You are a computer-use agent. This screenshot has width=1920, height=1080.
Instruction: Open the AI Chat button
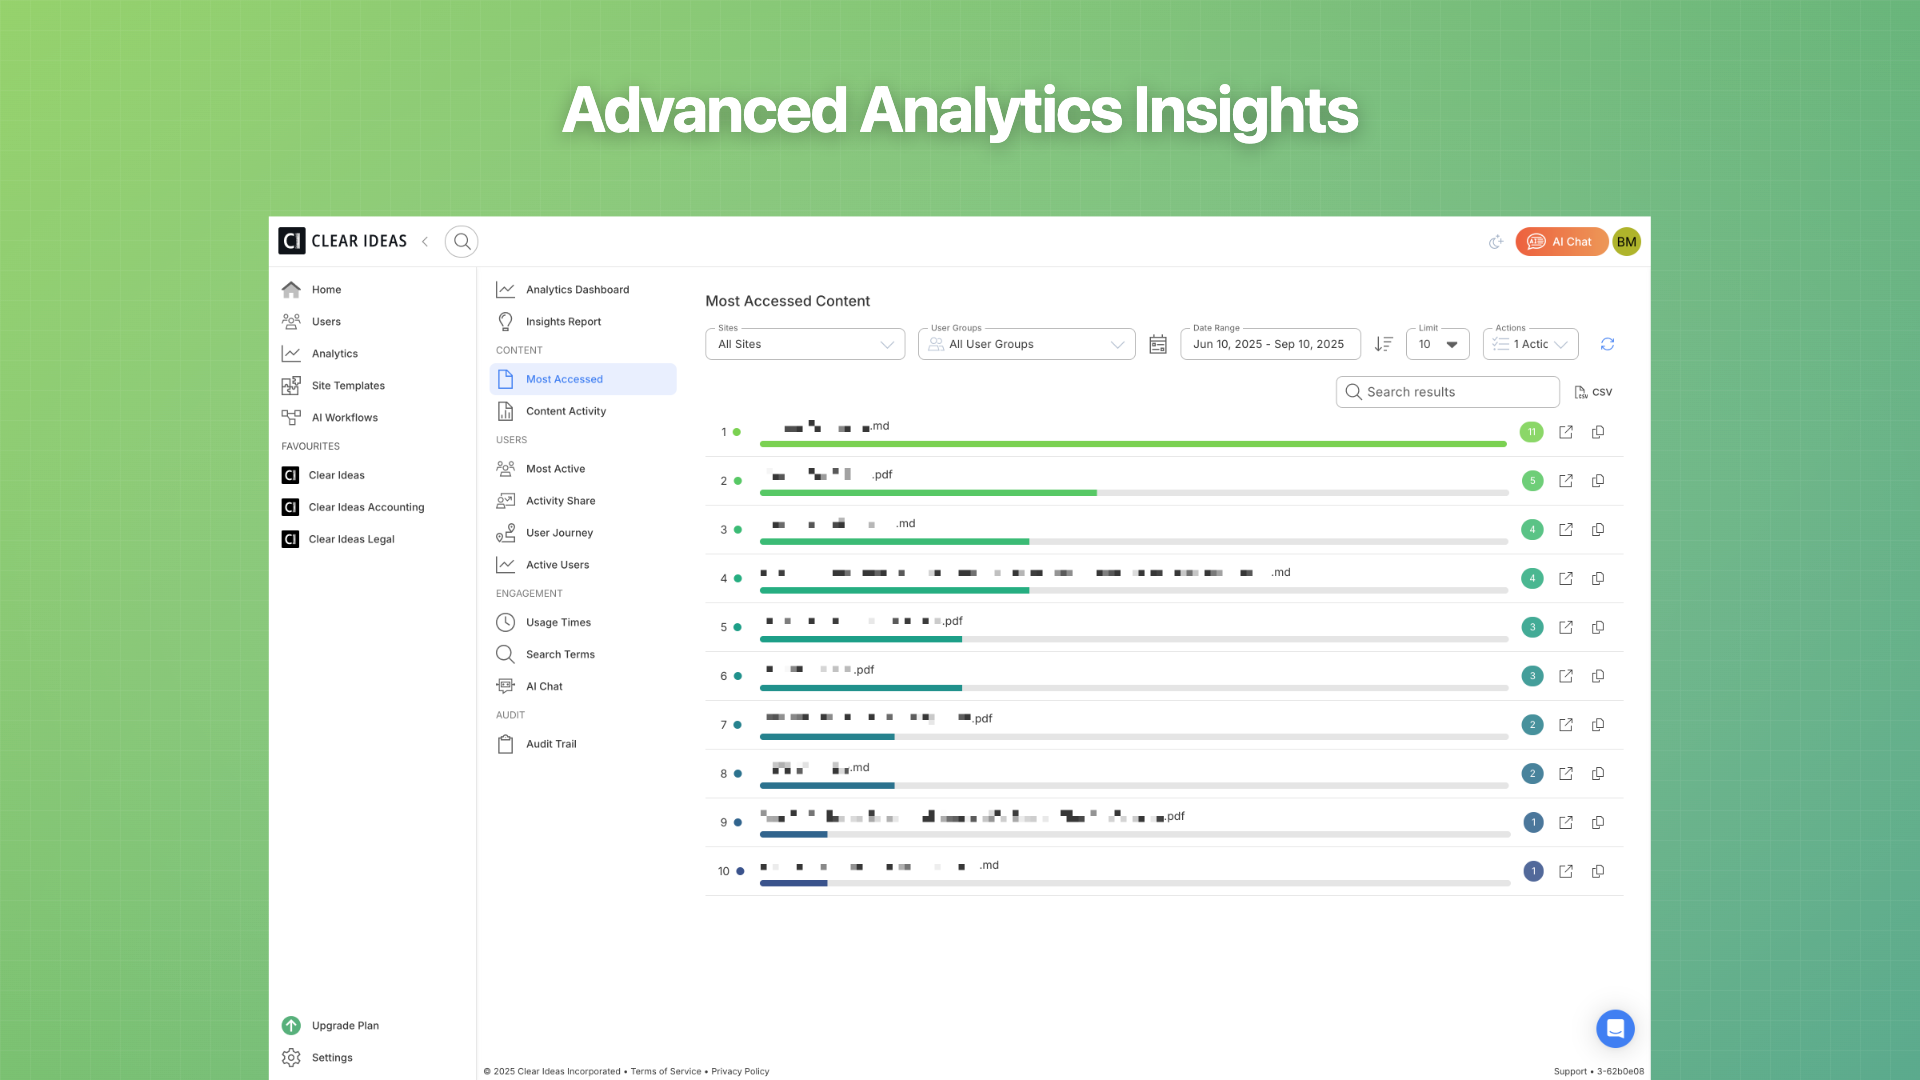[x=1561, y=242]
